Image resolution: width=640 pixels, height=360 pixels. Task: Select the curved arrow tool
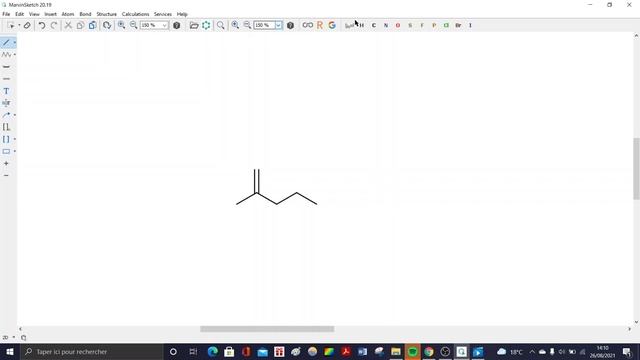pyautogui.click(x=6, y=115)
